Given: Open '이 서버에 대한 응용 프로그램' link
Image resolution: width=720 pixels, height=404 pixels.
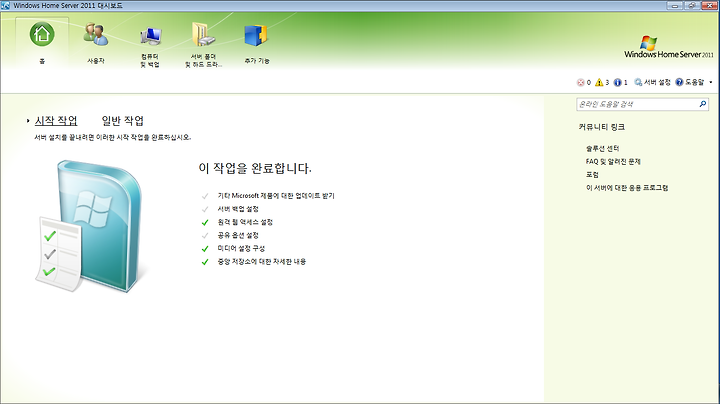Looking at the screenshot, I should tap(627, 188).
